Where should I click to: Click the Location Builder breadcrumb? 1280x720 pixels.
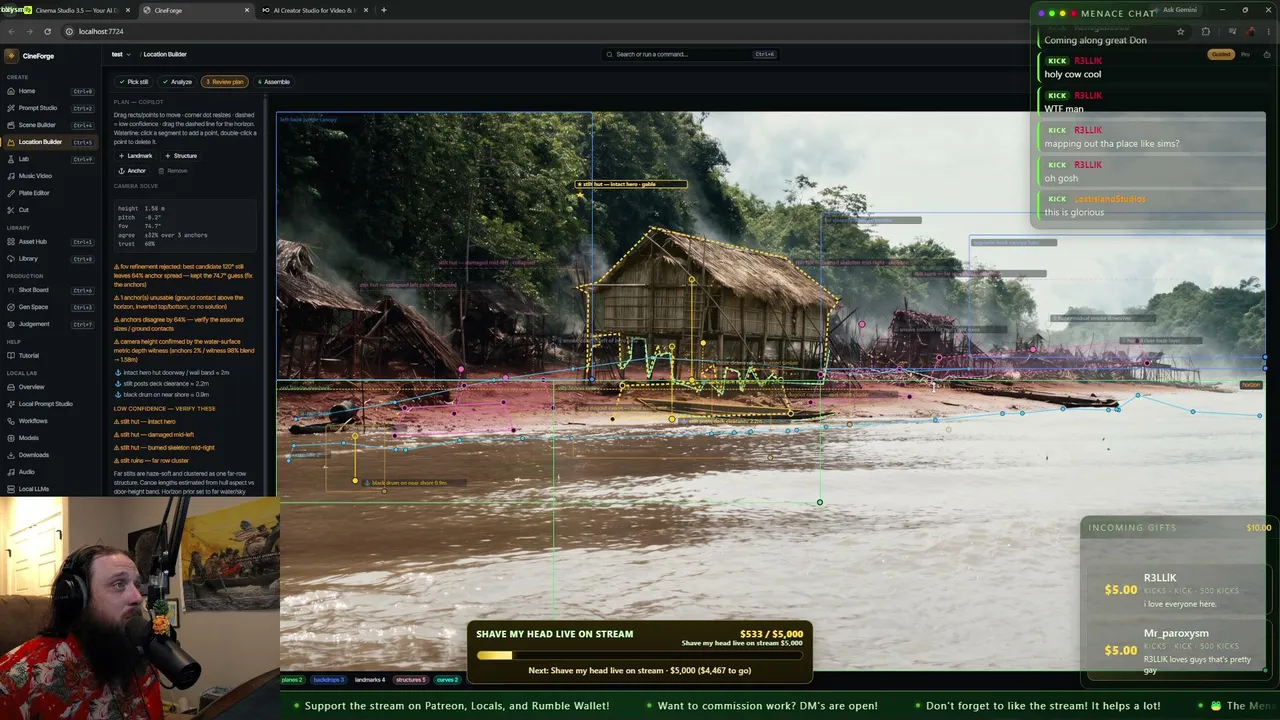click(x=165, y=54)
